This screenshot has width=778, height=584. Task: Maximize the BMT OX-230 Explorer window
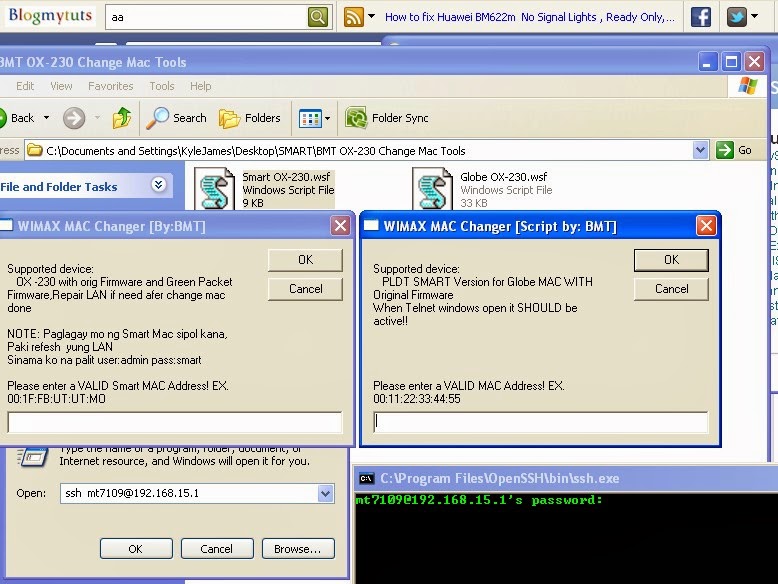click(731, 62)
